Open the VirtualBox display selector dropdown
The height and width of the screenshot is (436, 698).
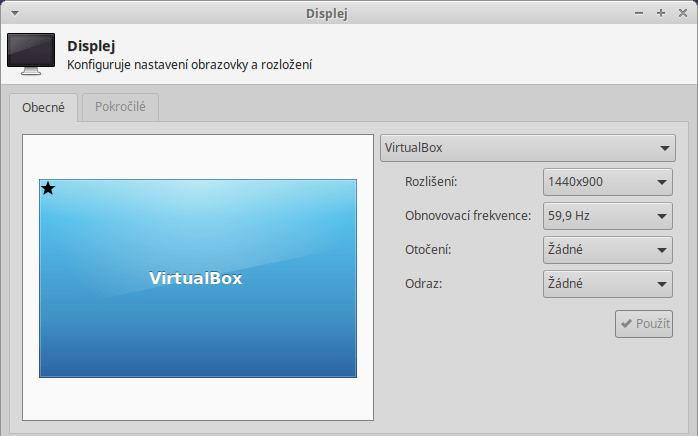point(528,148)
